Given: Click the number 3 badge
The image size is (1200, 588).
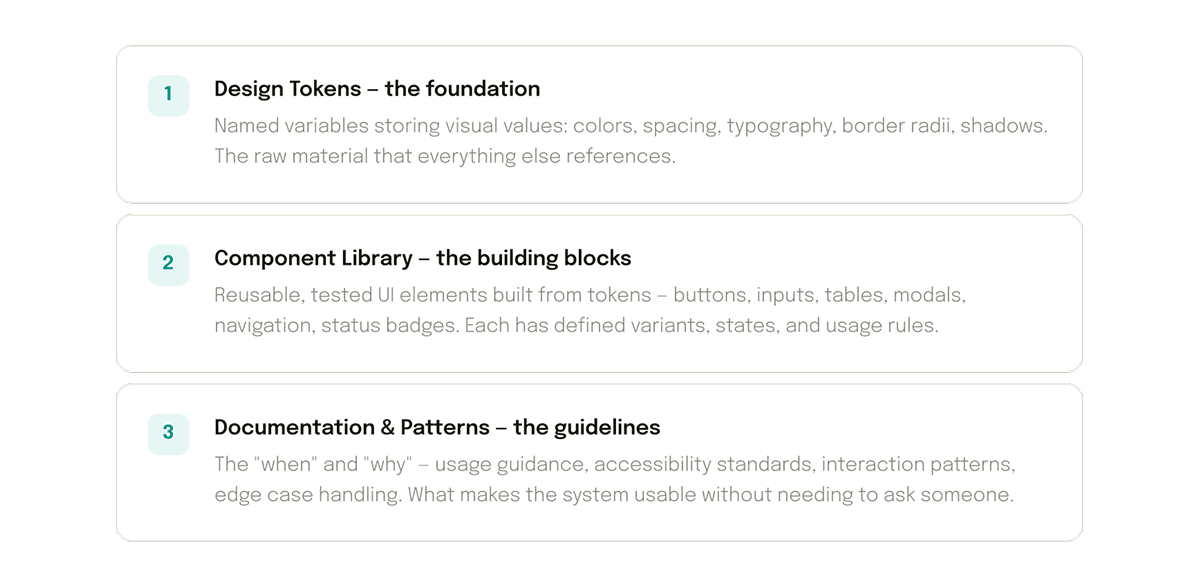Looking at the screenshot, I should 168,433.
